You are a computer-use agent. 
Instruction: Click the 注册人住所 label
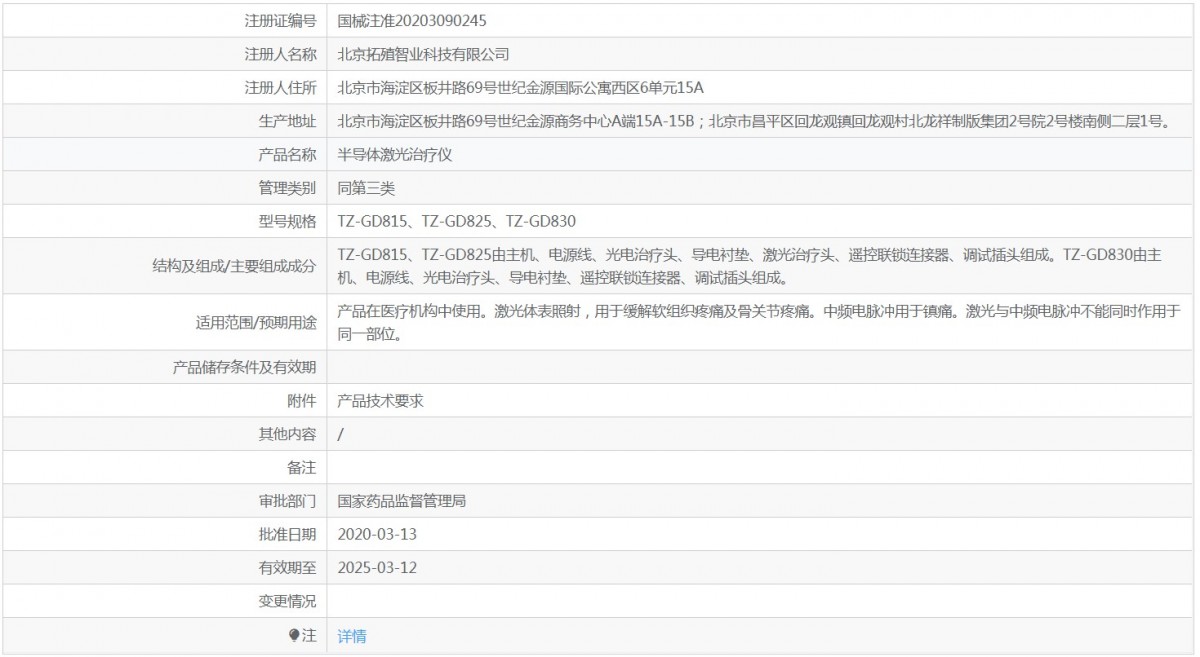(280, 88)
